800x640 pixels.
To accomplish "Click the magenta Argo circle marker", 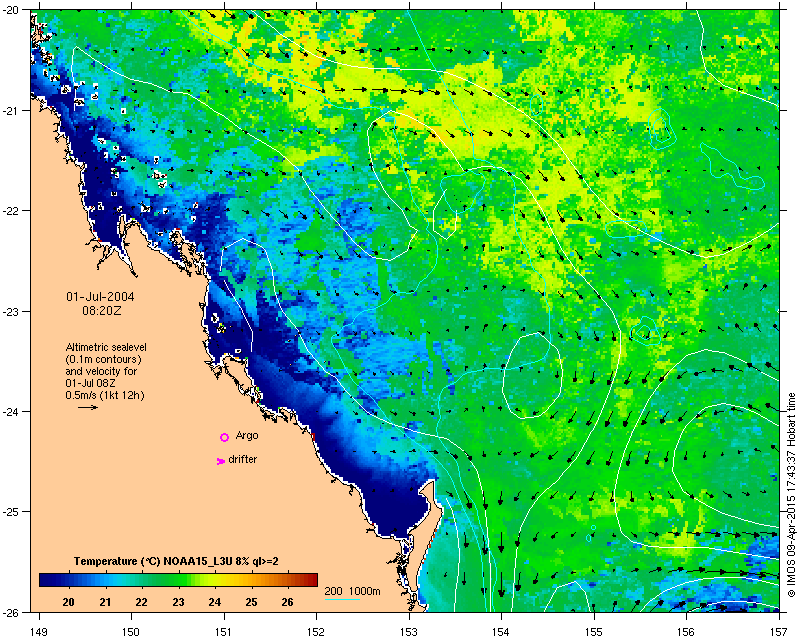I will [224, 437].
